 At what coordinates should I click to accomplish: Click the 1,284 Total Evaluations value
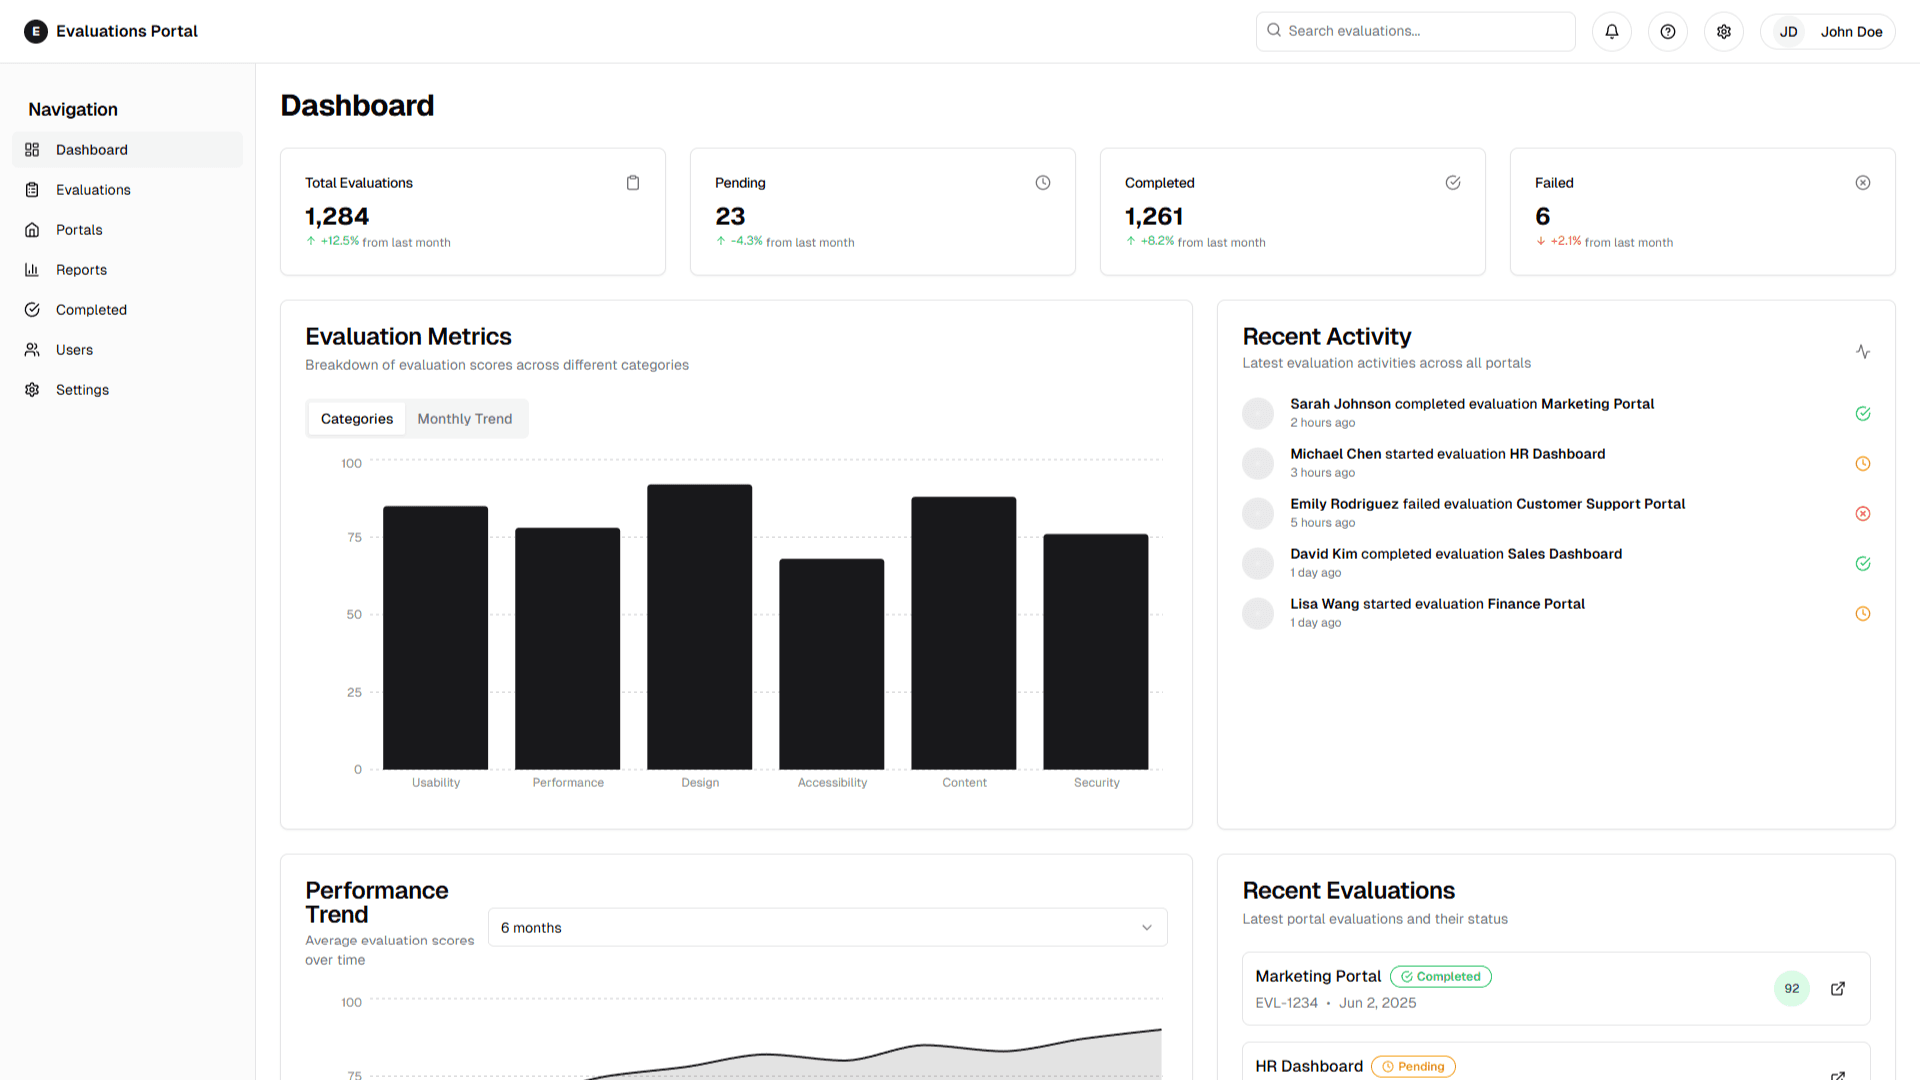[337, 217]
